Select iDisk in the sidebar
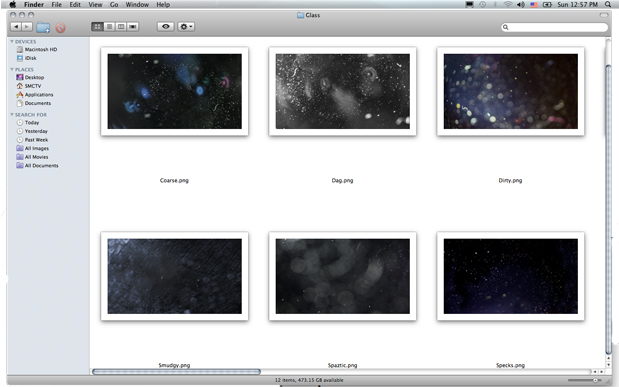Viewport: 619px width, 387px height. click(x=26, y=58)
